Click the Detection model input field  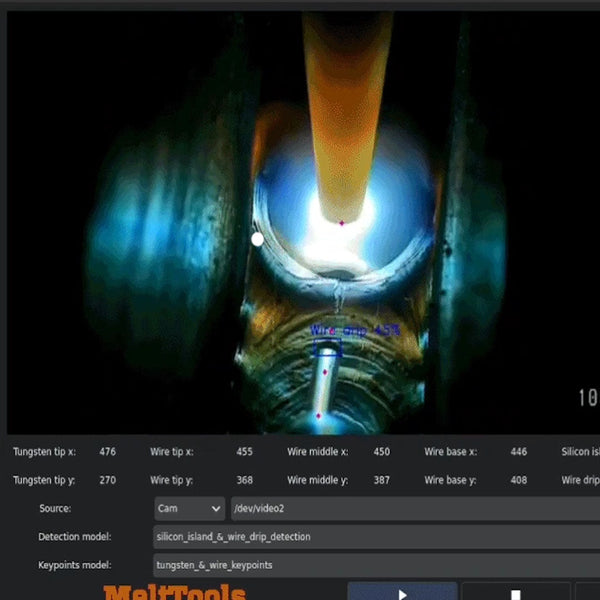[377, 536]
